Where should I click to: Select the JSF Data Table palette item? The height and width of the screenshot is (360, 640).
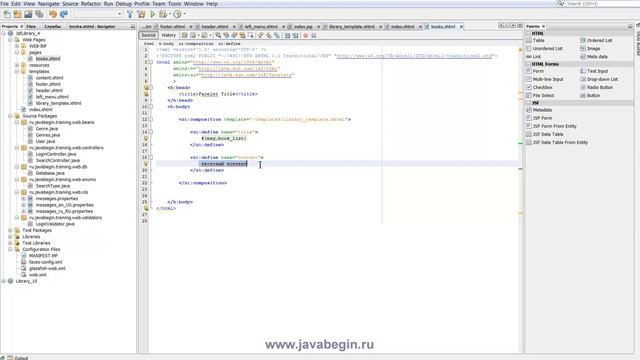tap(545, 134)
